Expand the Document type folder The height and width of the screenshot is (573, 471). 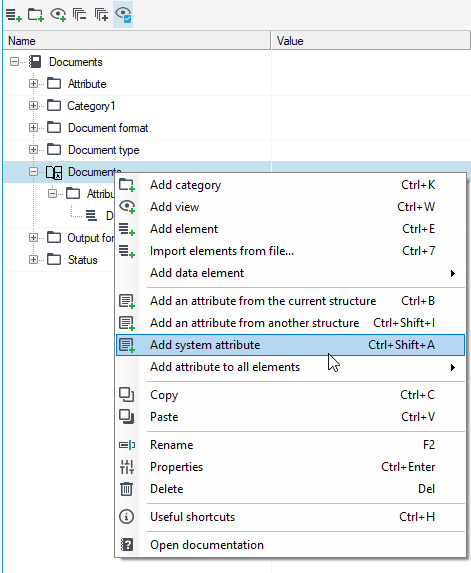(33, 149)
